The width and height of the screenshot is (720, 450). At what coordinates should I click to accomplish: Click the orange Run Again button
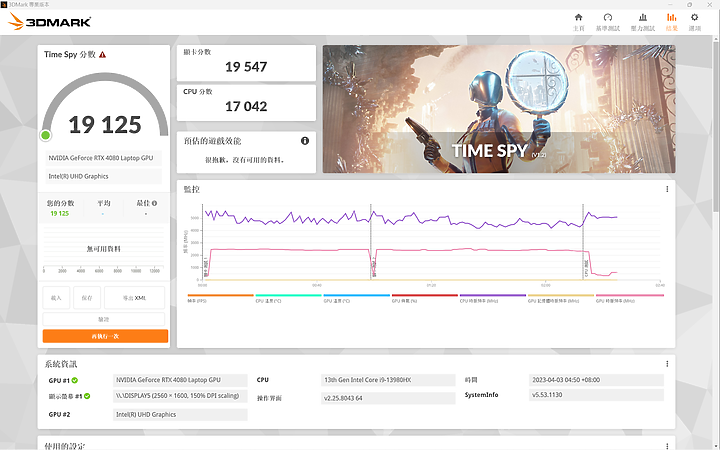pos(105,336)
